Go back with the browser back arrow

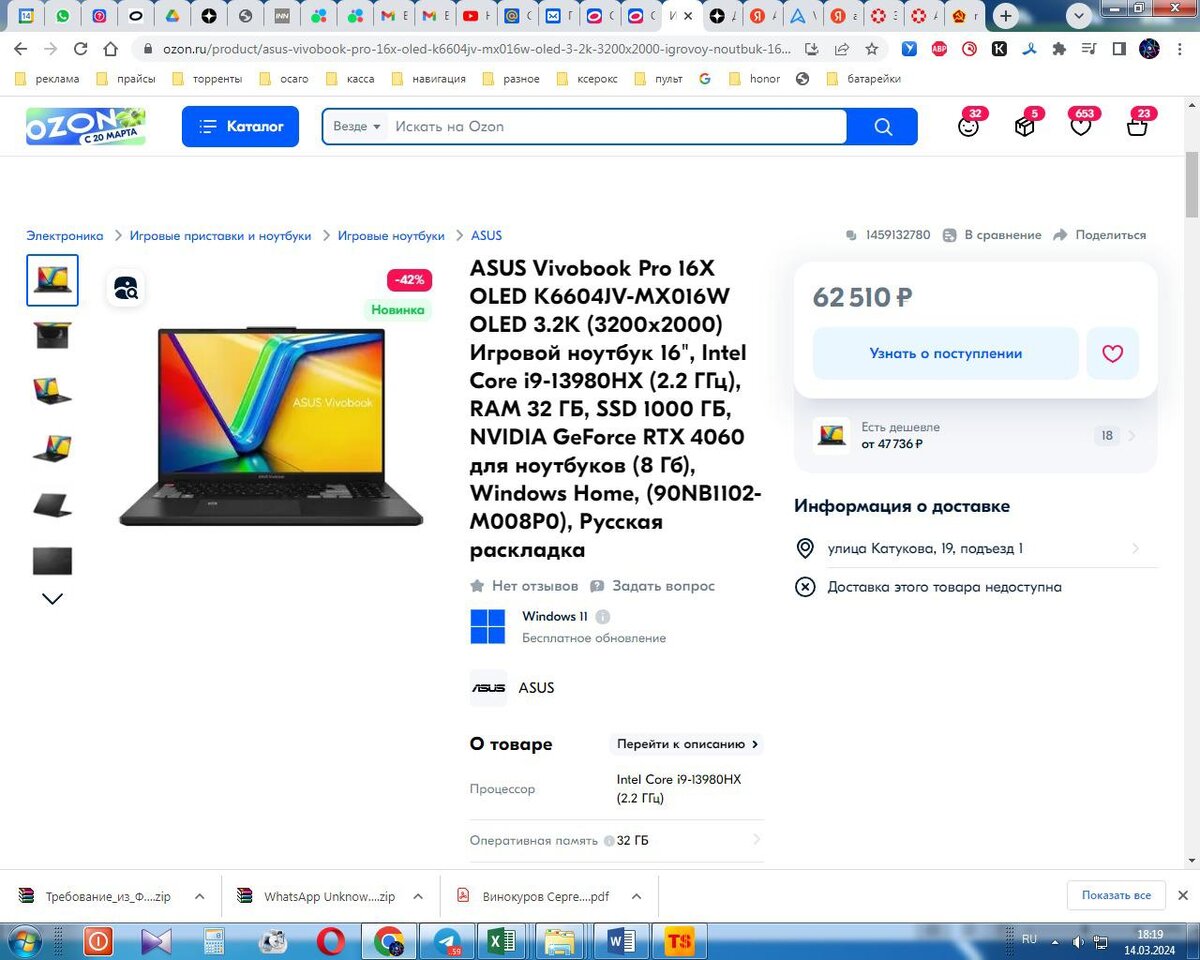tap(20, 48)
